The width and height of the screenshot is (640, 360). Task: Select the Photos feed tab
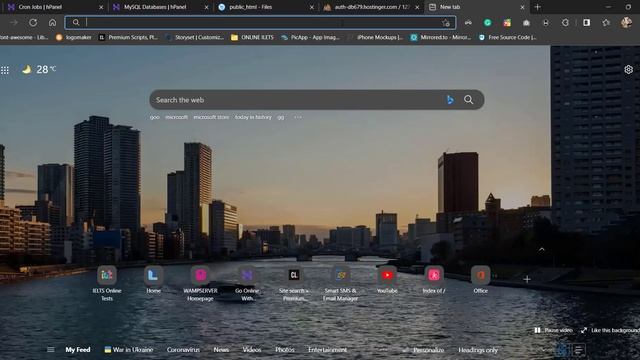(284, 350)
